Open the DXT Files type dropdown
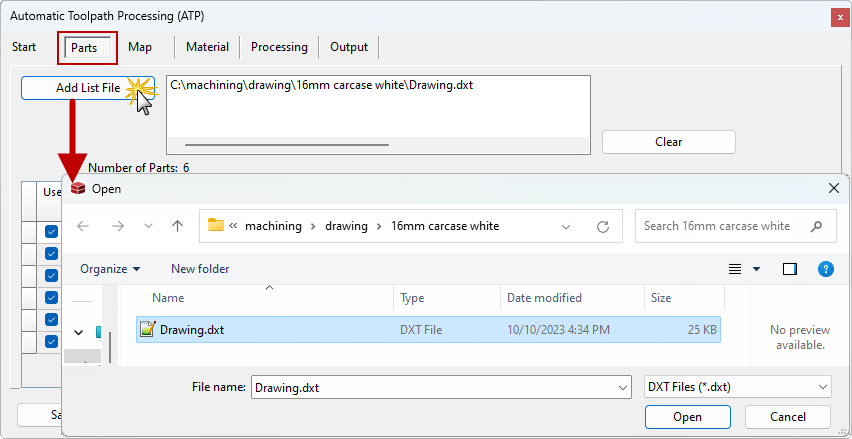 pos(737,387)
